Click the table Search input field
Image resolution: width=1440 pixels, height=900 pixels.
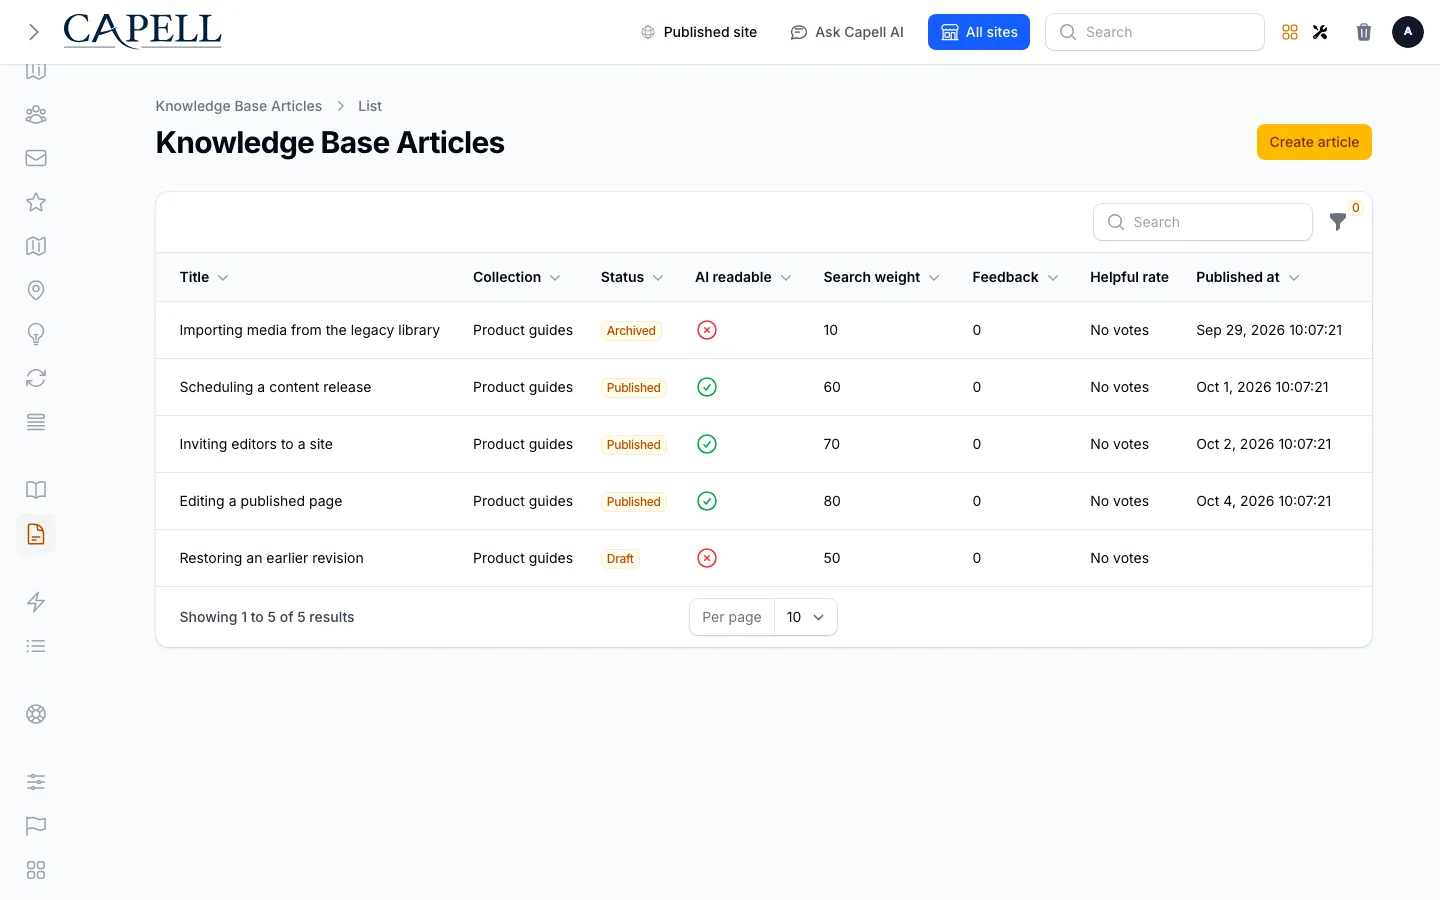[x=1203, y=222]
